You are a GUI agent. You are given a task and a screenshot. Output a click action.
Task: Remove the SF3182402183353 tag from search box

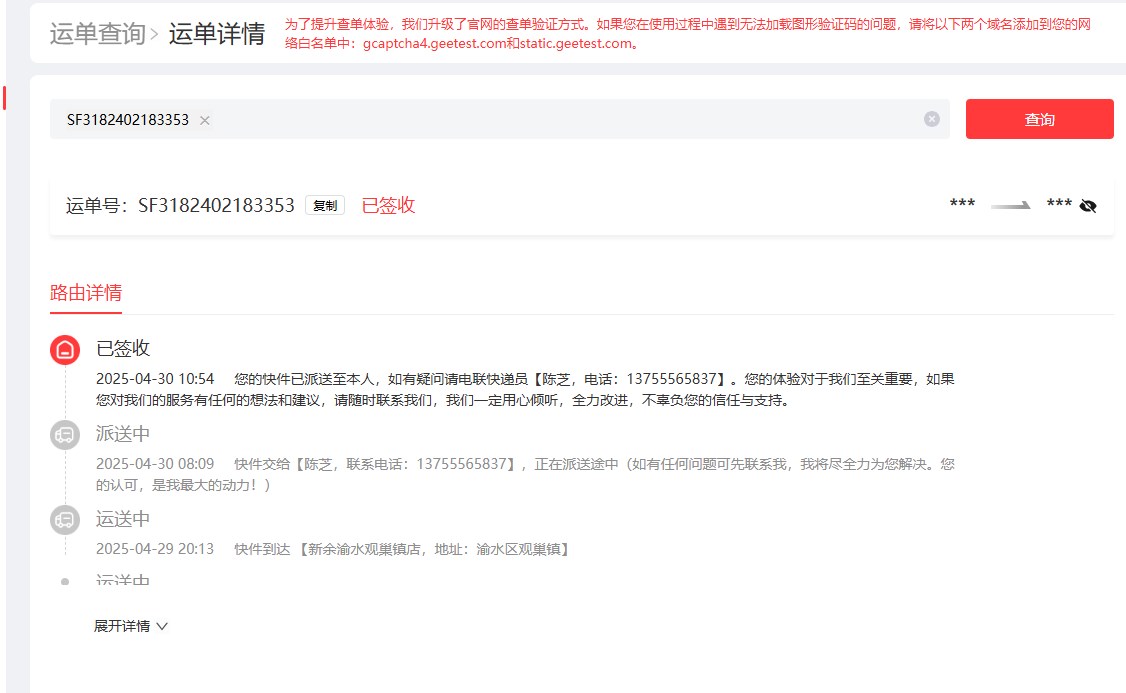[x=205, y=120]
